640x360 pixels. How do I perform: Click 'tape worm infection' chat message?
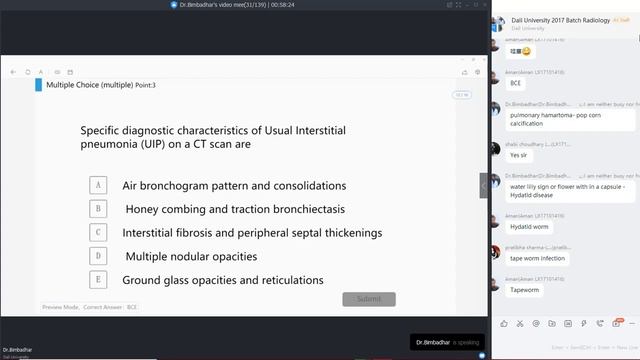pos(538,258)
